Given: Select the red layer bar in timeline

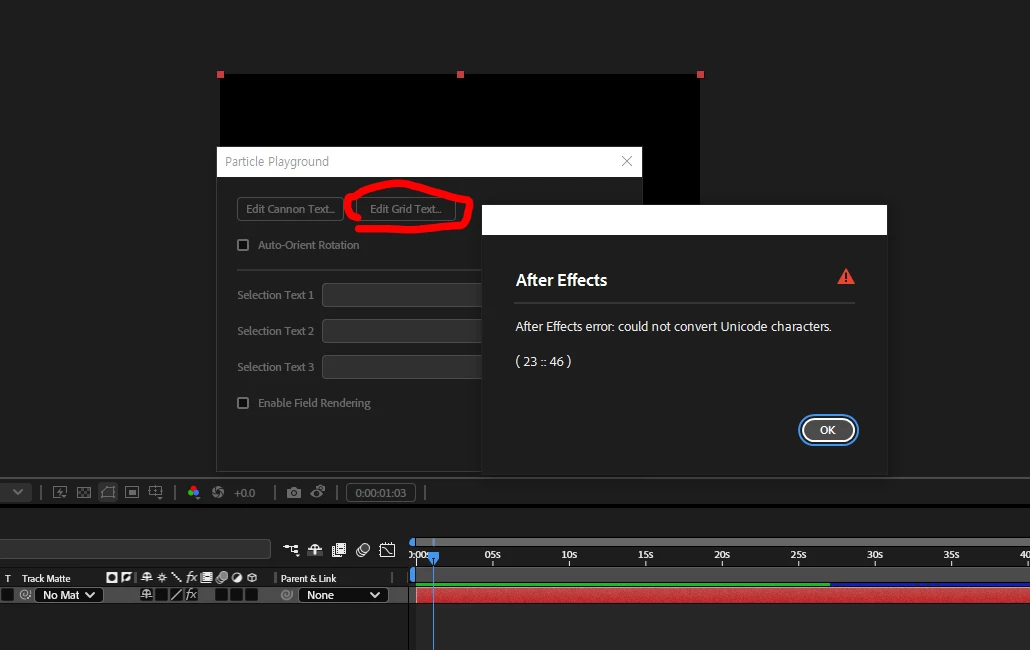Looking at the screenshot, I should [x=723, y=596].
